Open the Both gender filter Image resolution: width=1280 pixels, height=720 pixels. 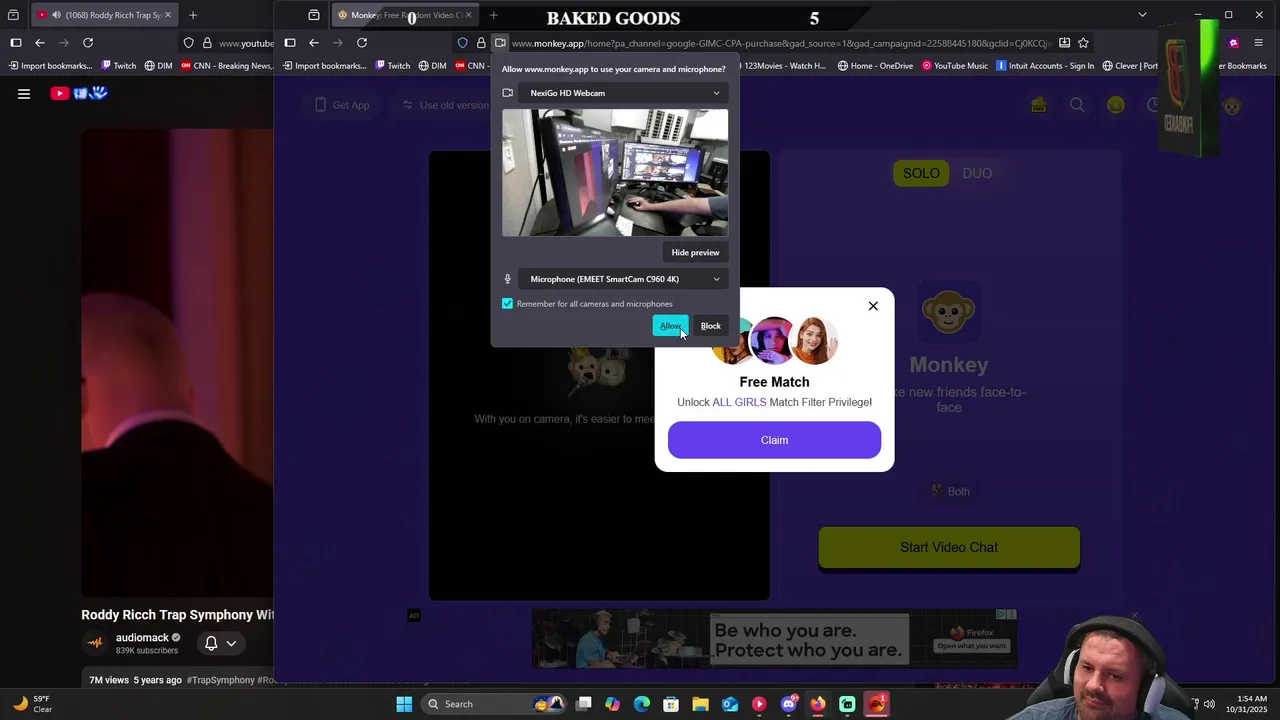[949, 491]
